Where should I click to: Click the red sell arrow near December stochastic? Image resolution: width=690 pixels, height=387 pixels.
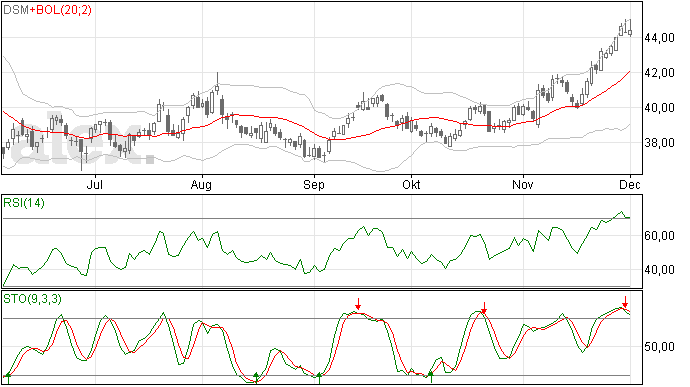(x=625, y=302)
